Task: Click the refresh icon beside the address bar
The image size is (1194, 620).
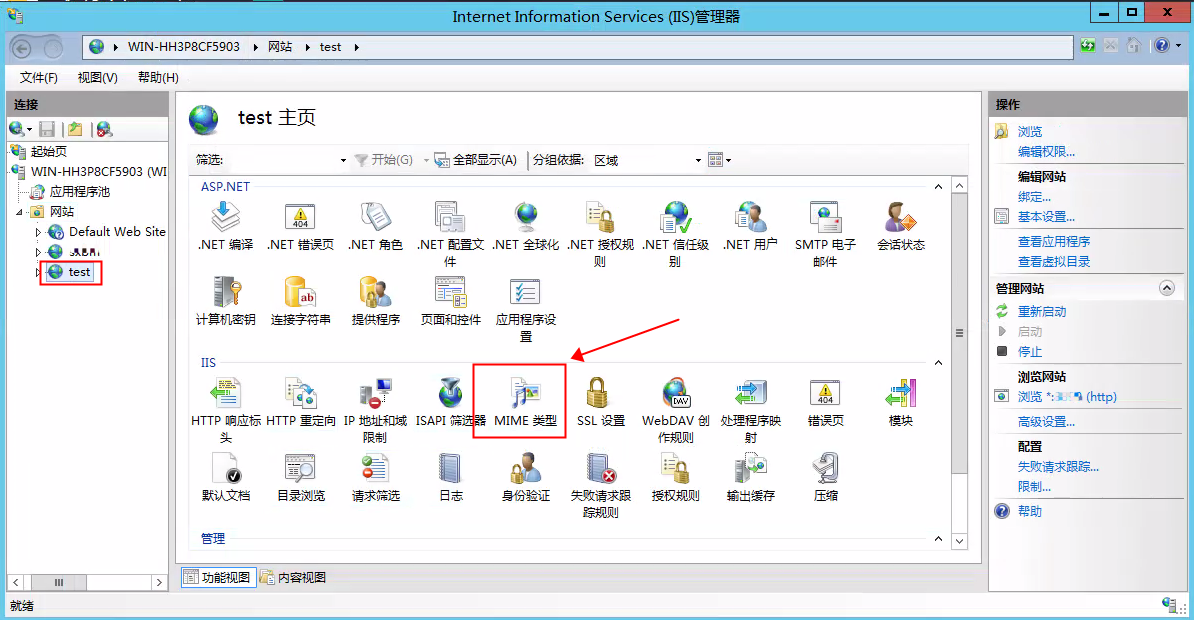Action: [x=1086, y=45]
